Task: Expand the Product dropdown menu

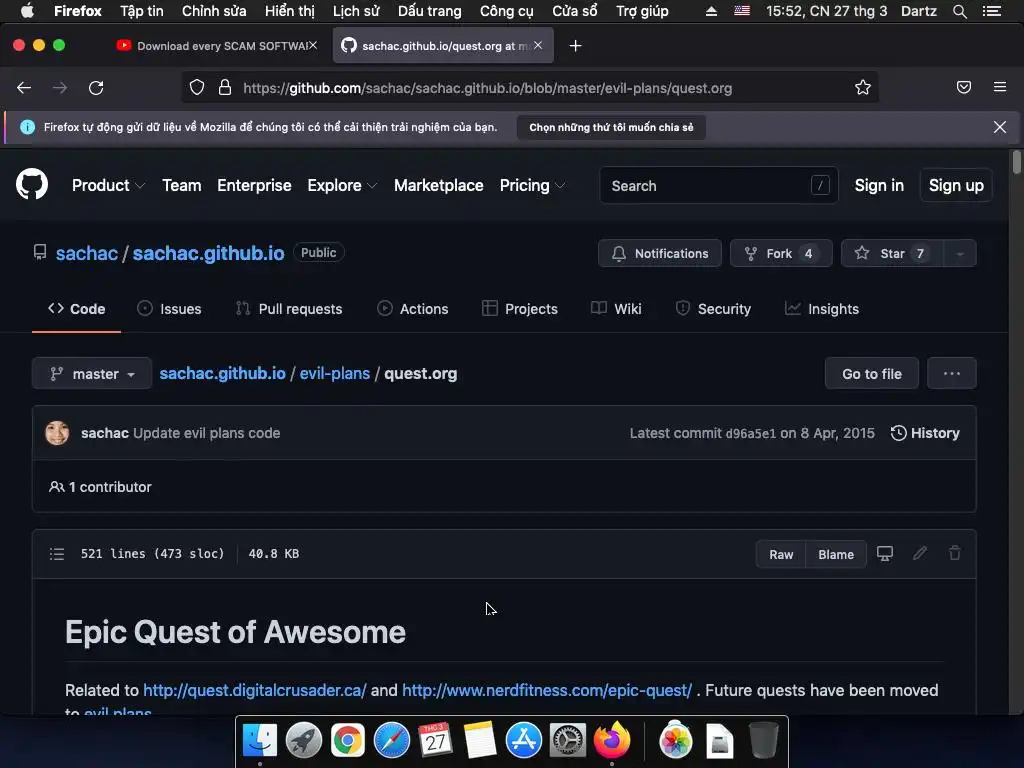Action: tap(108, 185)
